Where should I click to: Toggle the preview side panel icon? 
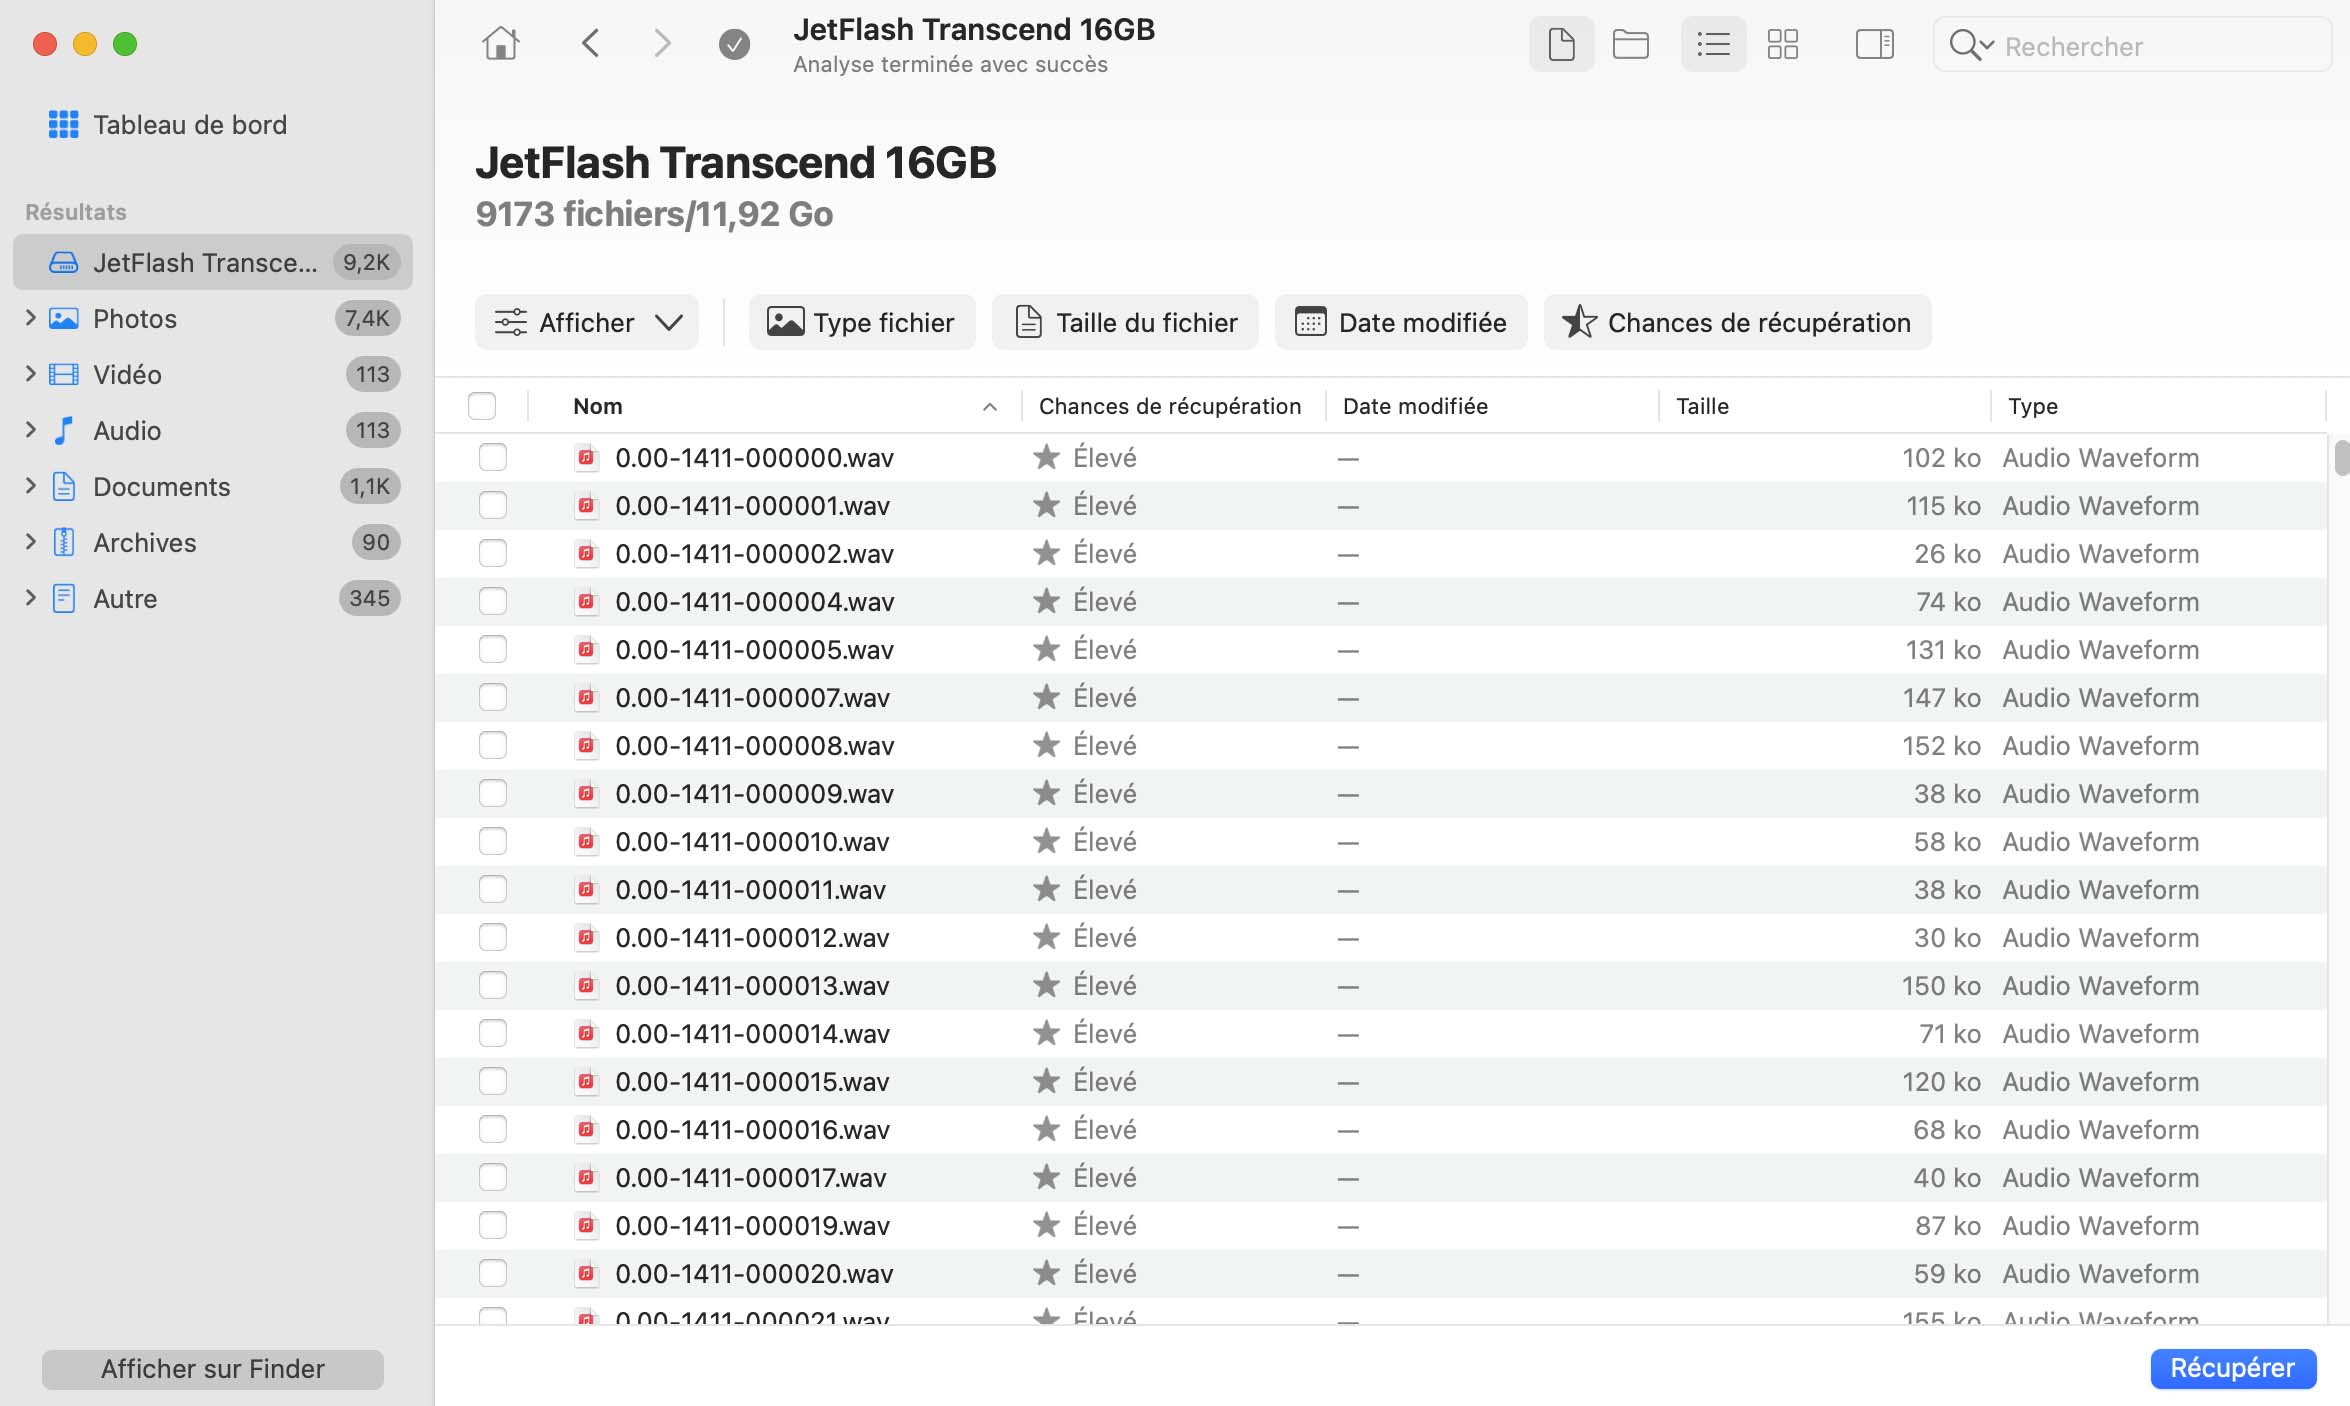coord(1874,44)
